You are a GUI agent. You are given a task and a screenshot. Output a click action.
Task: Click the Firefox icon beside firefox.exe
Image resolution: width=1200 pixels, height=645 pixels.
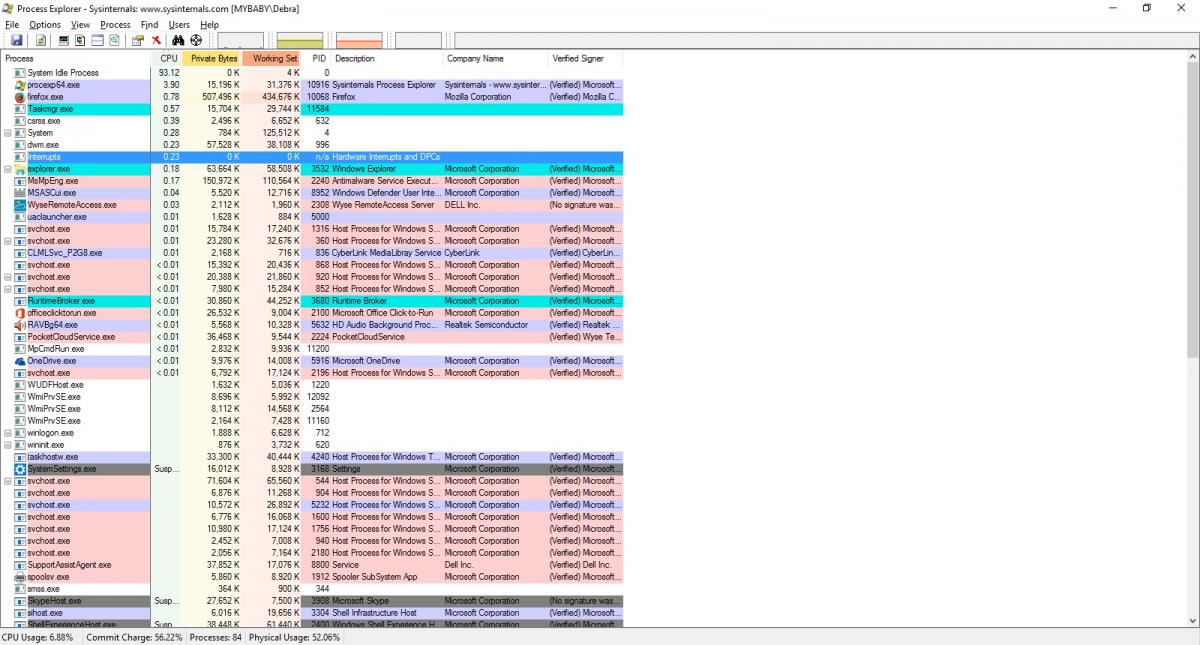click(x=20, y=97)
